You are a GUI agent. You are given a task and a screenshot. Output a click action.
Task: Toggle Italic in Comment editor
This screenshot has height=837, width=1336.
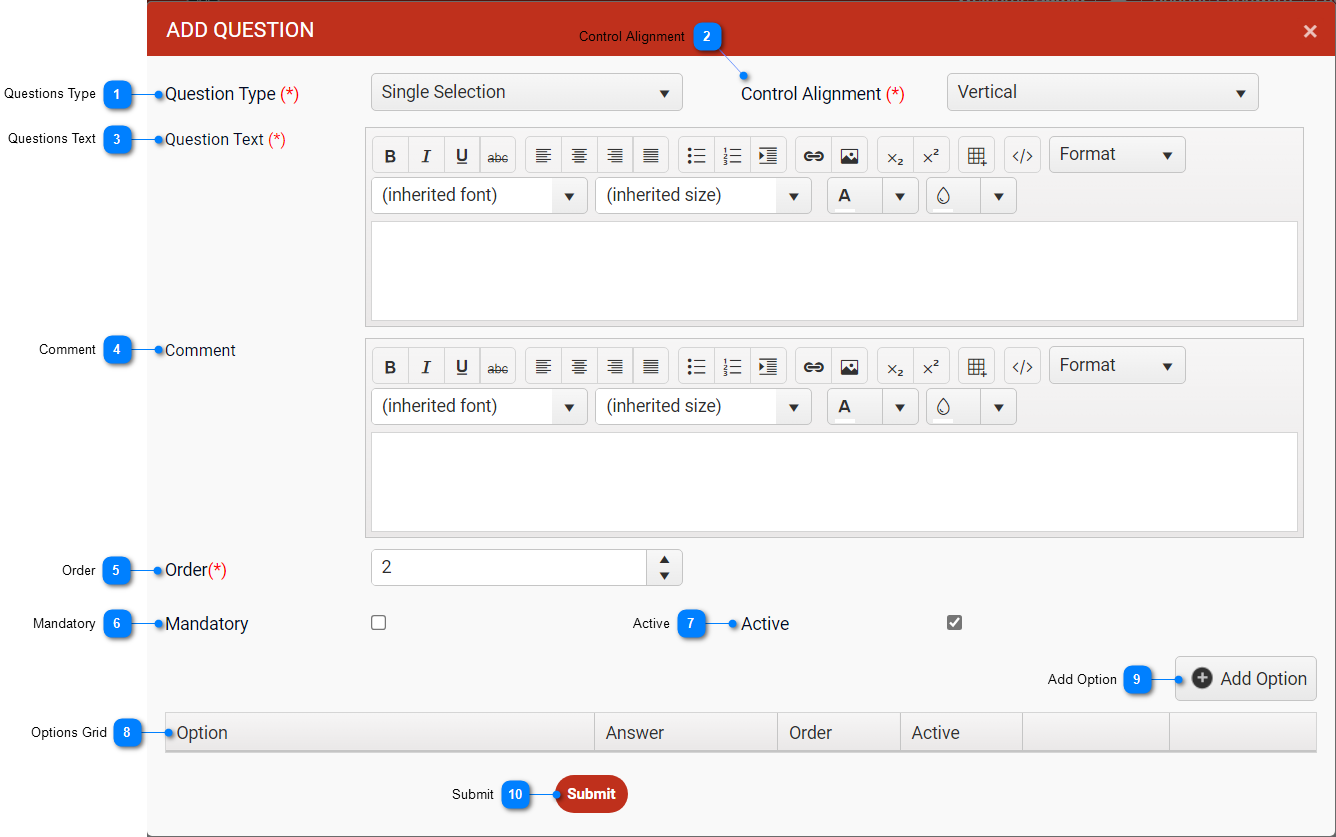click(x=427, y=366)
